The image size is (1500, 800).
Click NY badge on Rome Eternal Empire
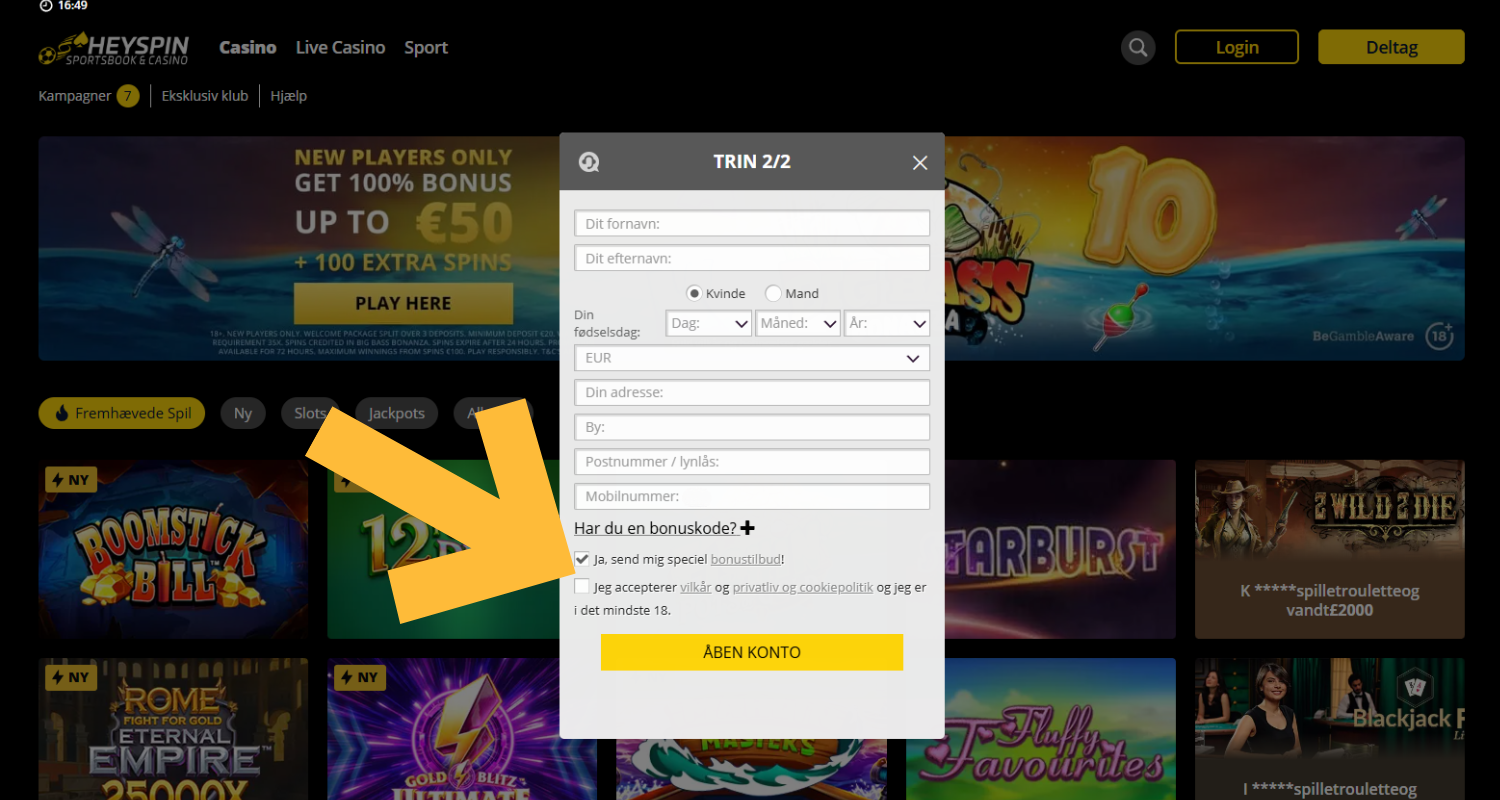point(70,677)
